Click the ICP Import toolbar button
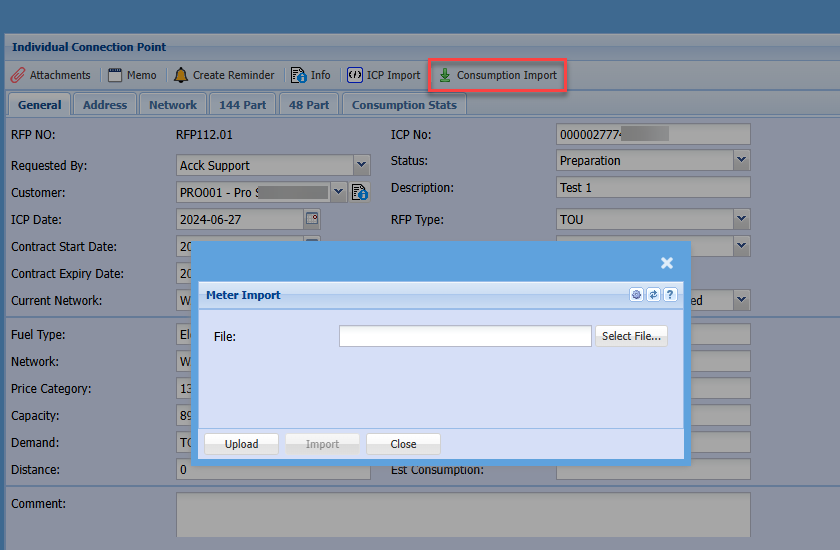 [384, 75]
